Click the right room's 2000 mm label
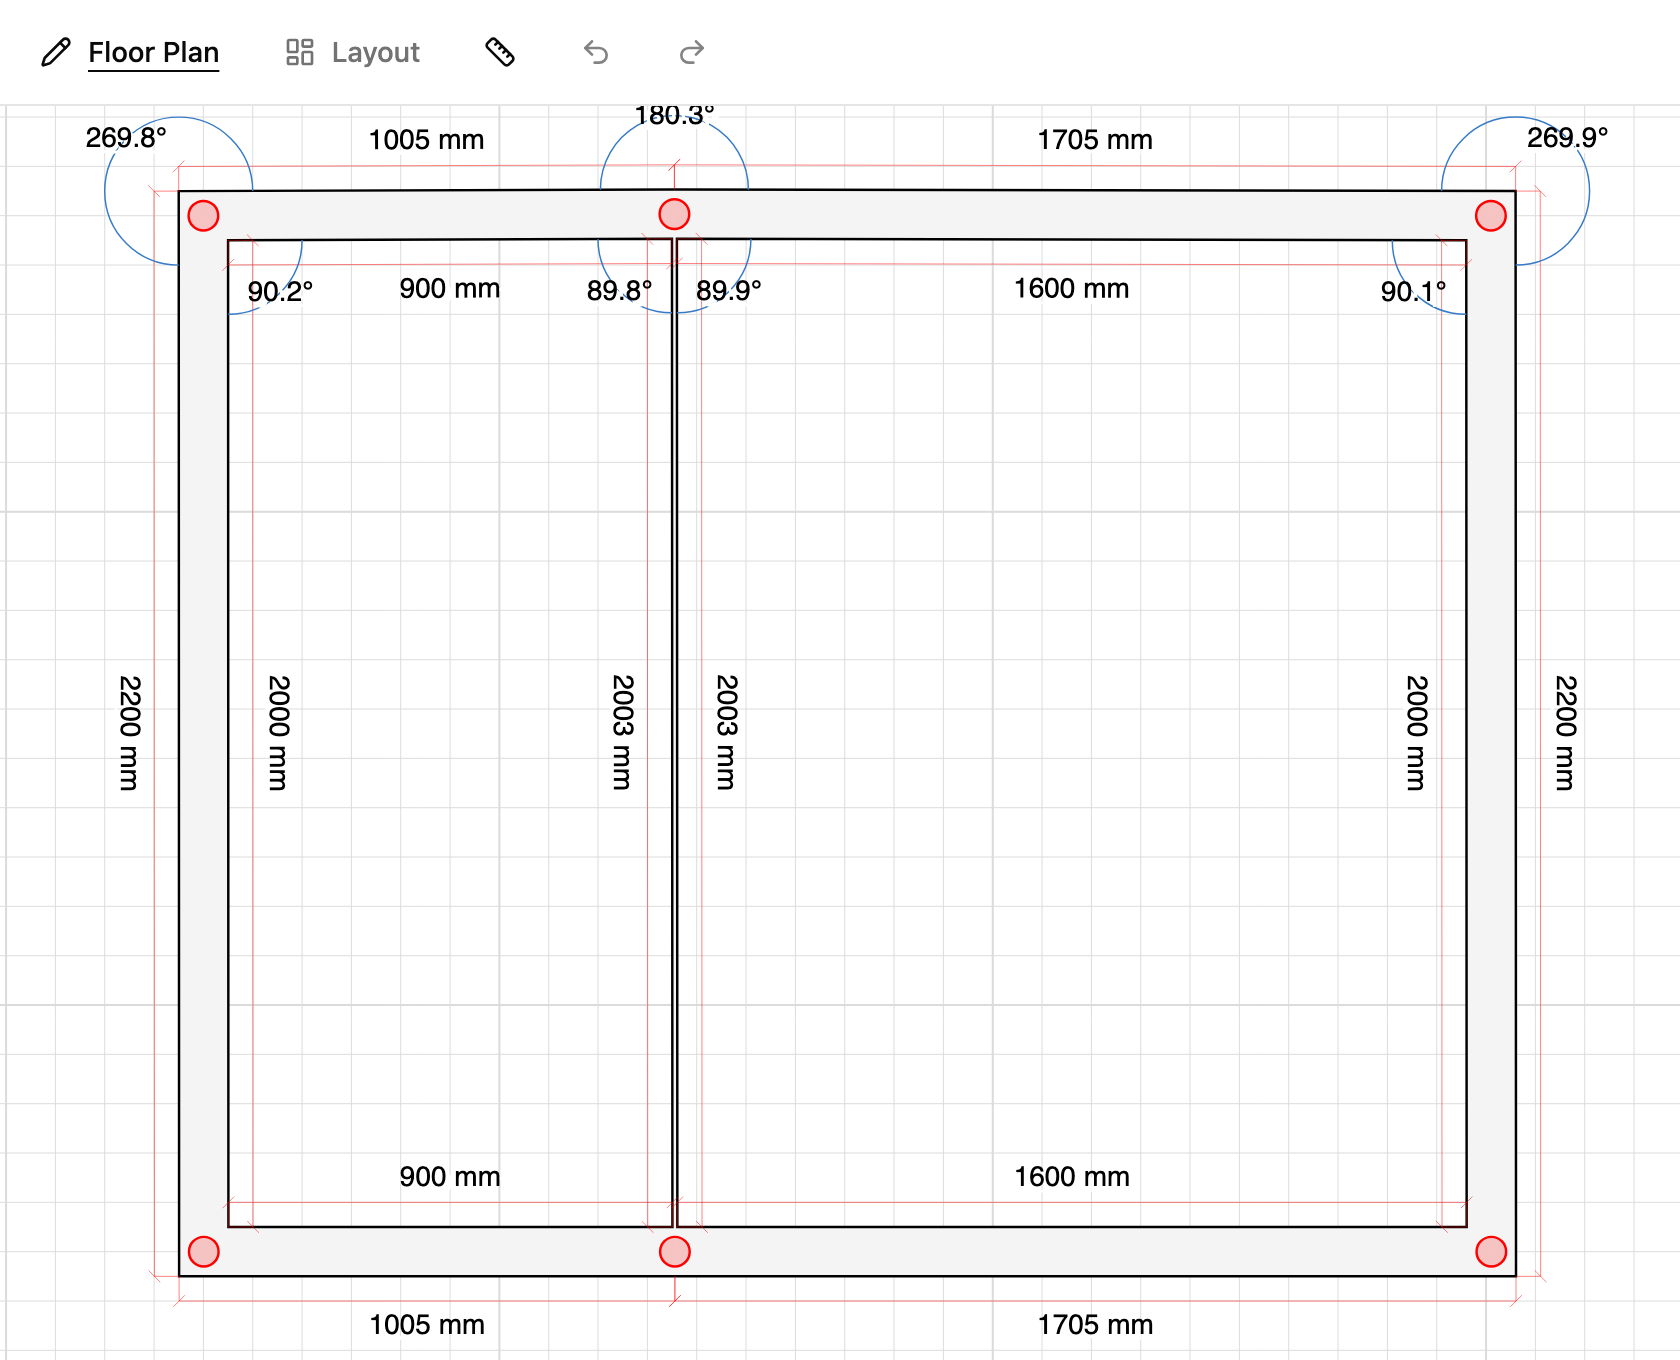This screenshot has height=1360, width=1680. [1417, 733]
